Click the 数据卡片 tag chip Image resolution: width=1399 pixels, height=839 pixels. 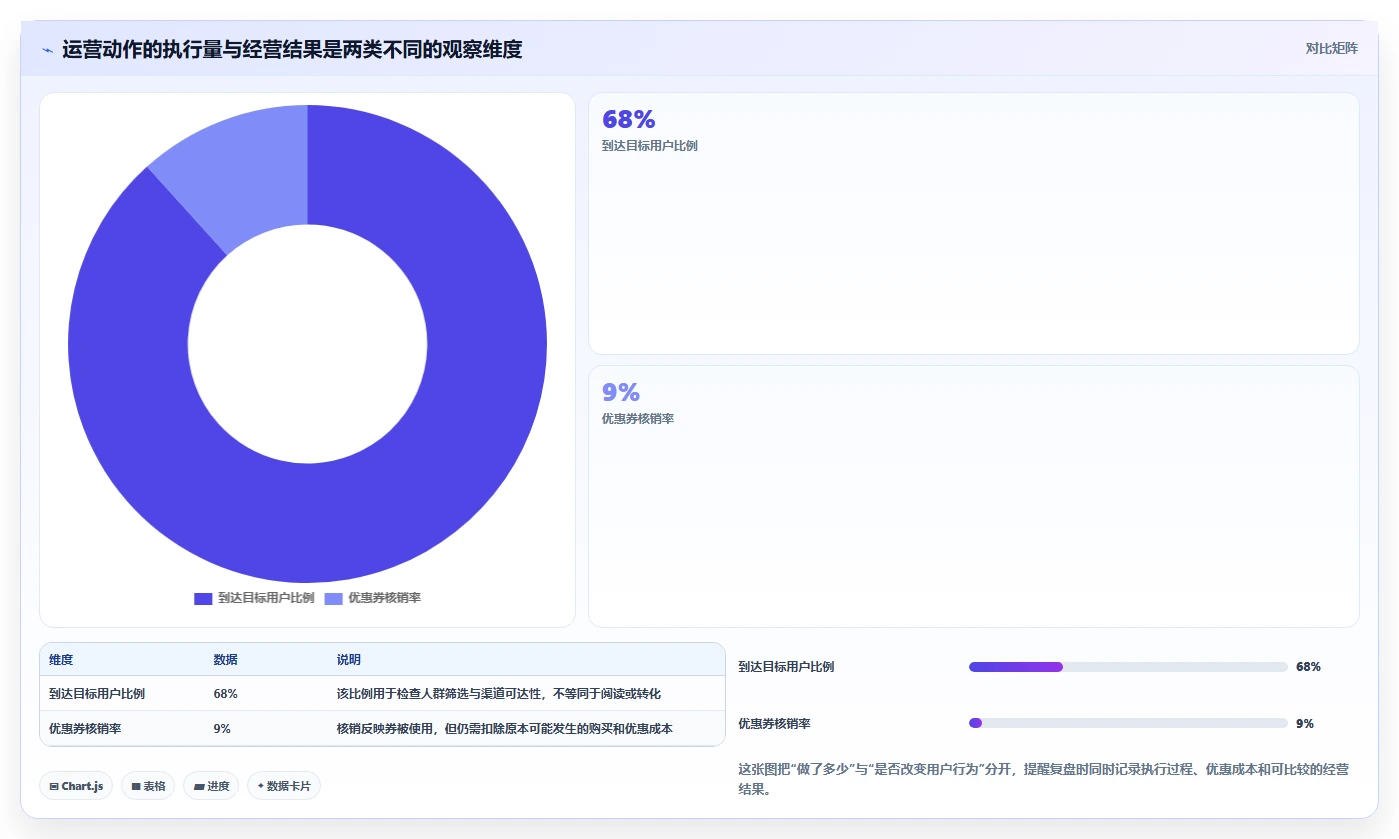[x=284, y=786]
